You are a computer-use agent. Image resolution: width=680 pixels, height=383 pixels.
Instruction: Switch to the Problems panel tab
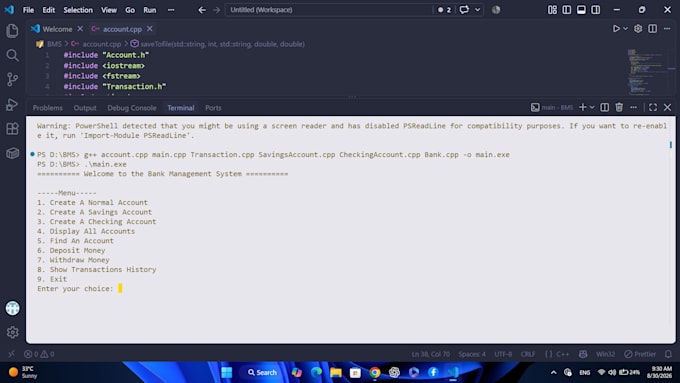[x=48, y=108]
